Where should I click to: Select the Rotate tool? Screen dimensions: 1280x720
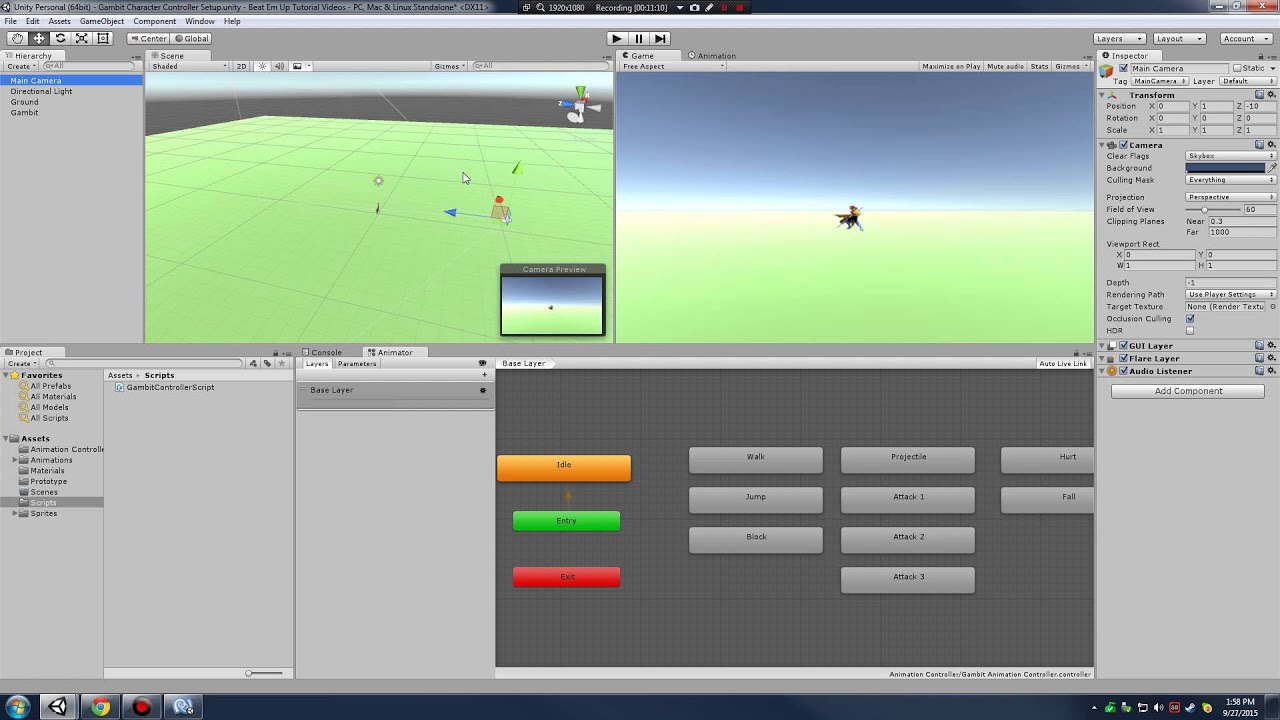pos(60,38)
